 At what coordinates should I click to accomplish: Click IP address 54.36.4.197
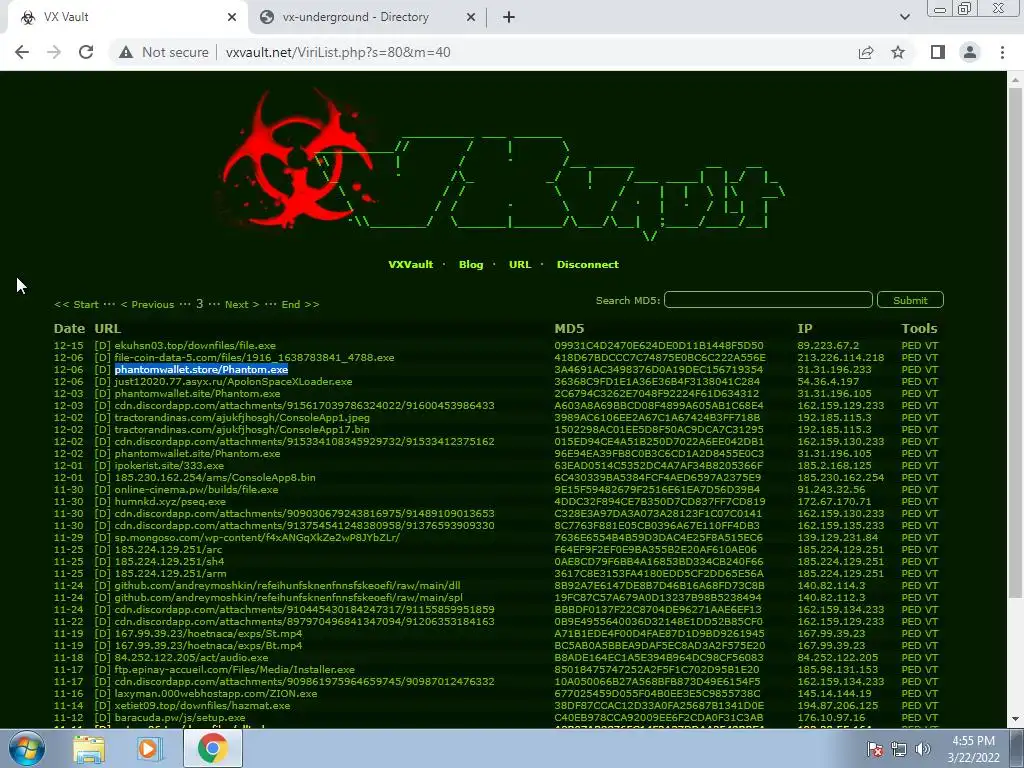coord(828,381)
